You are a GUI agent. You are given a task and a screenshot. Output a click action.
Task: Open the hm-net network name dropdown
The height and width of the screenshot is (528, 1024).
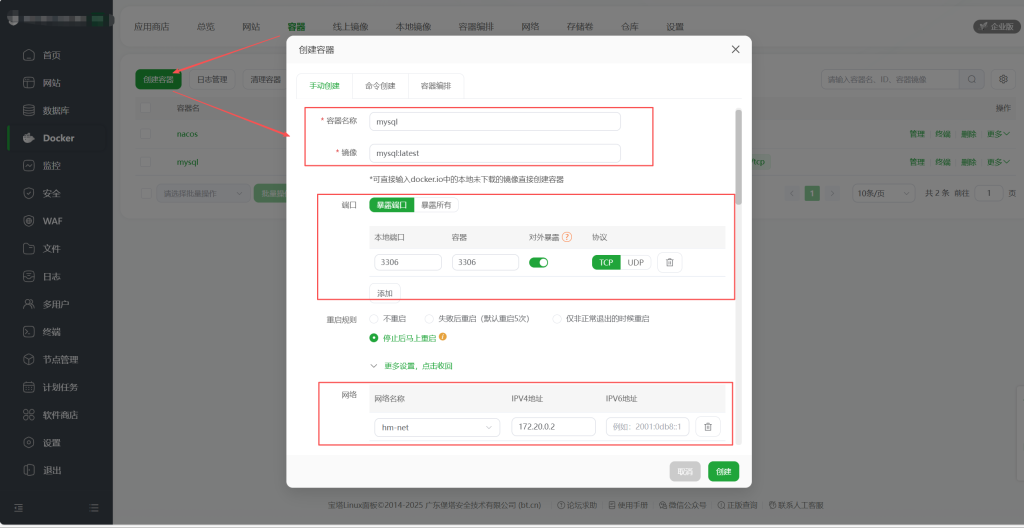436,427
